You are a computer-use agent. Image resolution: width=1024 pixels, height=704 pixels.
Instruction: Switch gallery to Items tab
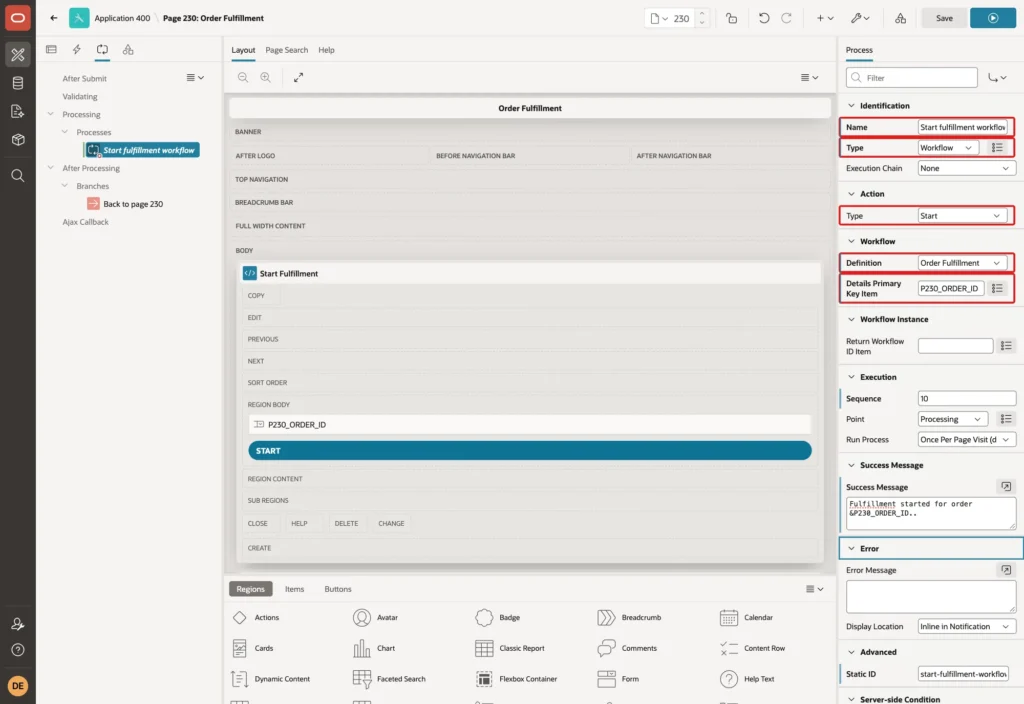pyautogui.click(x=295, y=589)
